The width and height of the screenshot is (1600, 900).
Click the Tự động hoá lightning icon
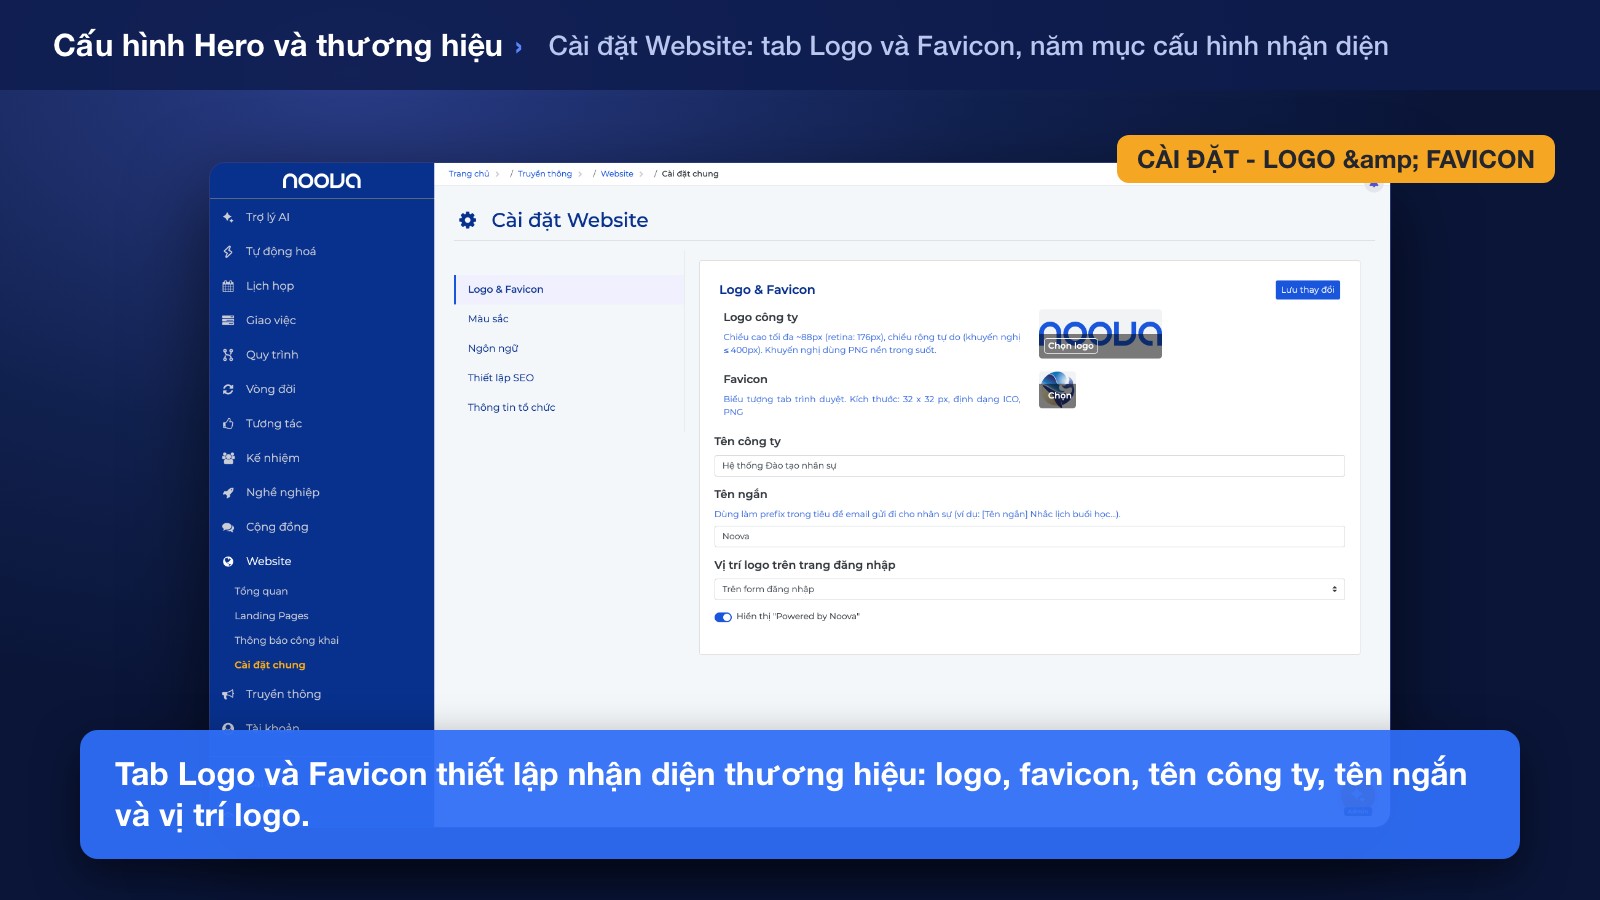coord(228,252)
